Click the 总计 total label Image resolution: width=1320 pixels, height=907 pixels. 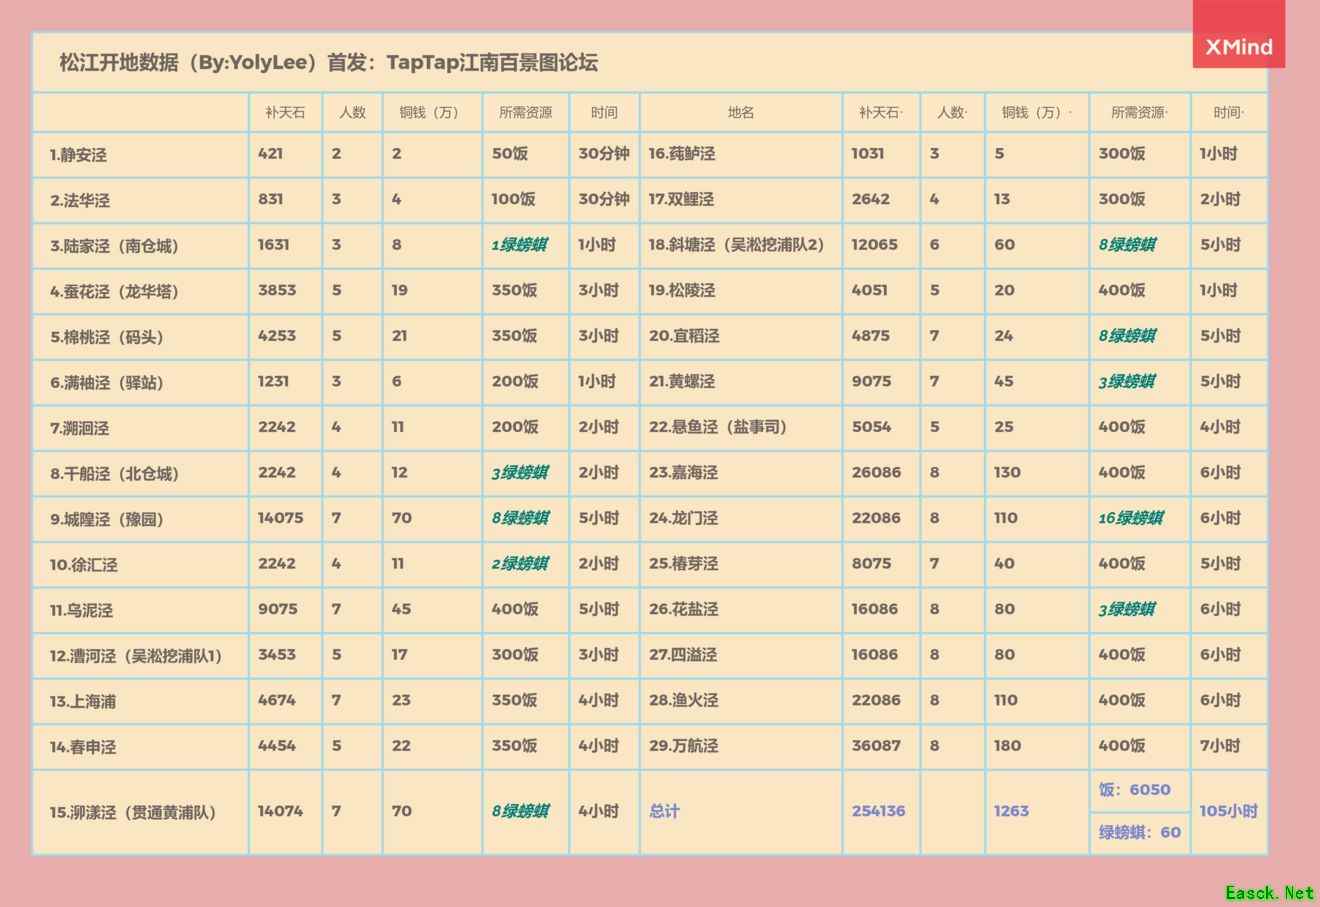(664, 811)
